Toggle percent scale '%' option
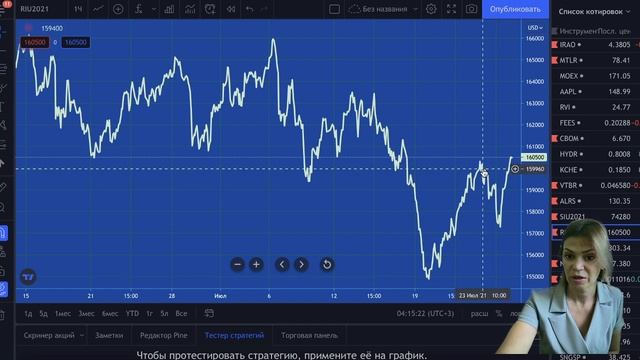This screenshot has height=360, width=640. (x=499, y=313)
